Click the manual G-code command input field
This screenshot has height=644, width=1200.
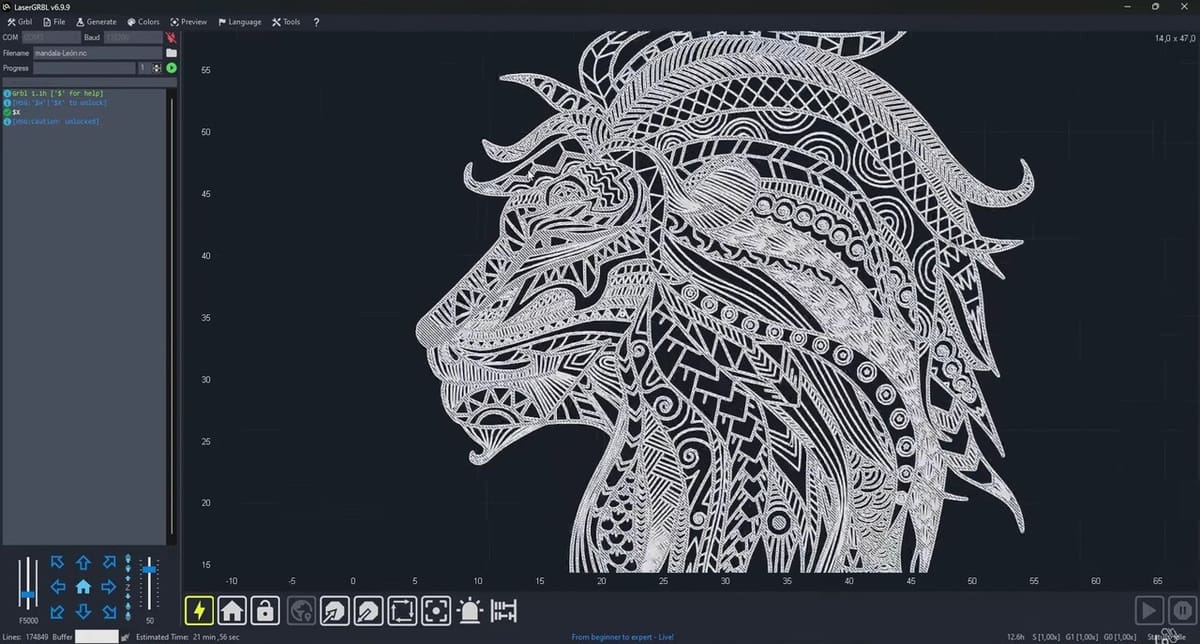[x=88, y=82]
